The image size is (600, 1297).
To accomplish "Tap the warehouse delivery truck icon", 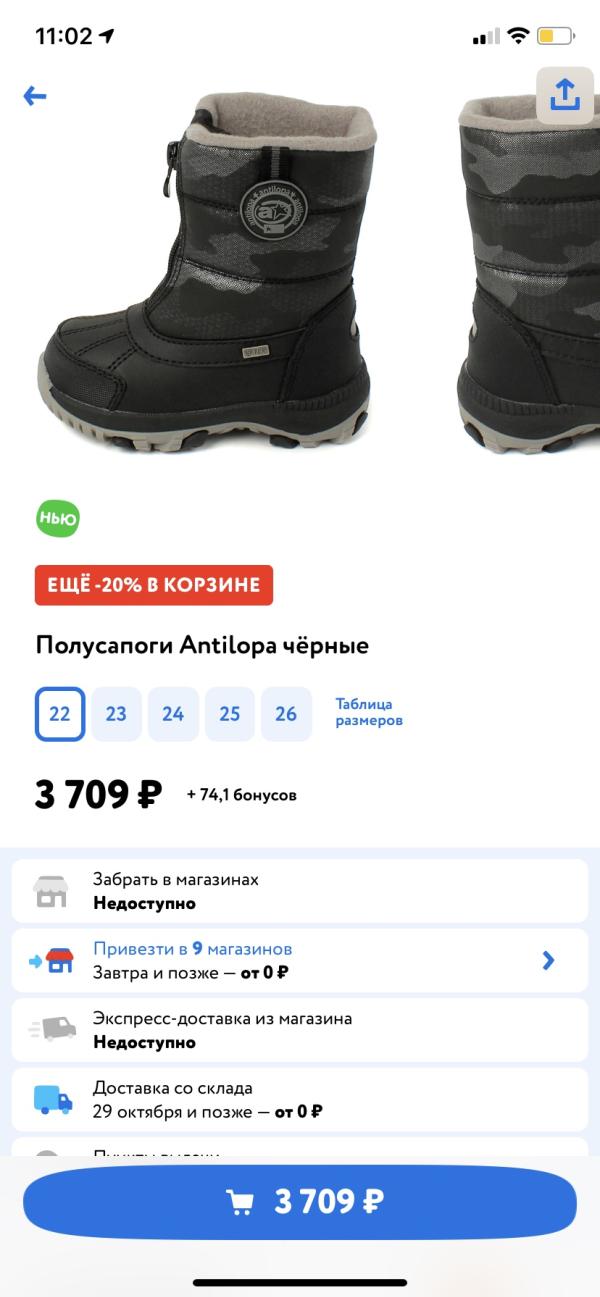I will (x=47, y=1098).
